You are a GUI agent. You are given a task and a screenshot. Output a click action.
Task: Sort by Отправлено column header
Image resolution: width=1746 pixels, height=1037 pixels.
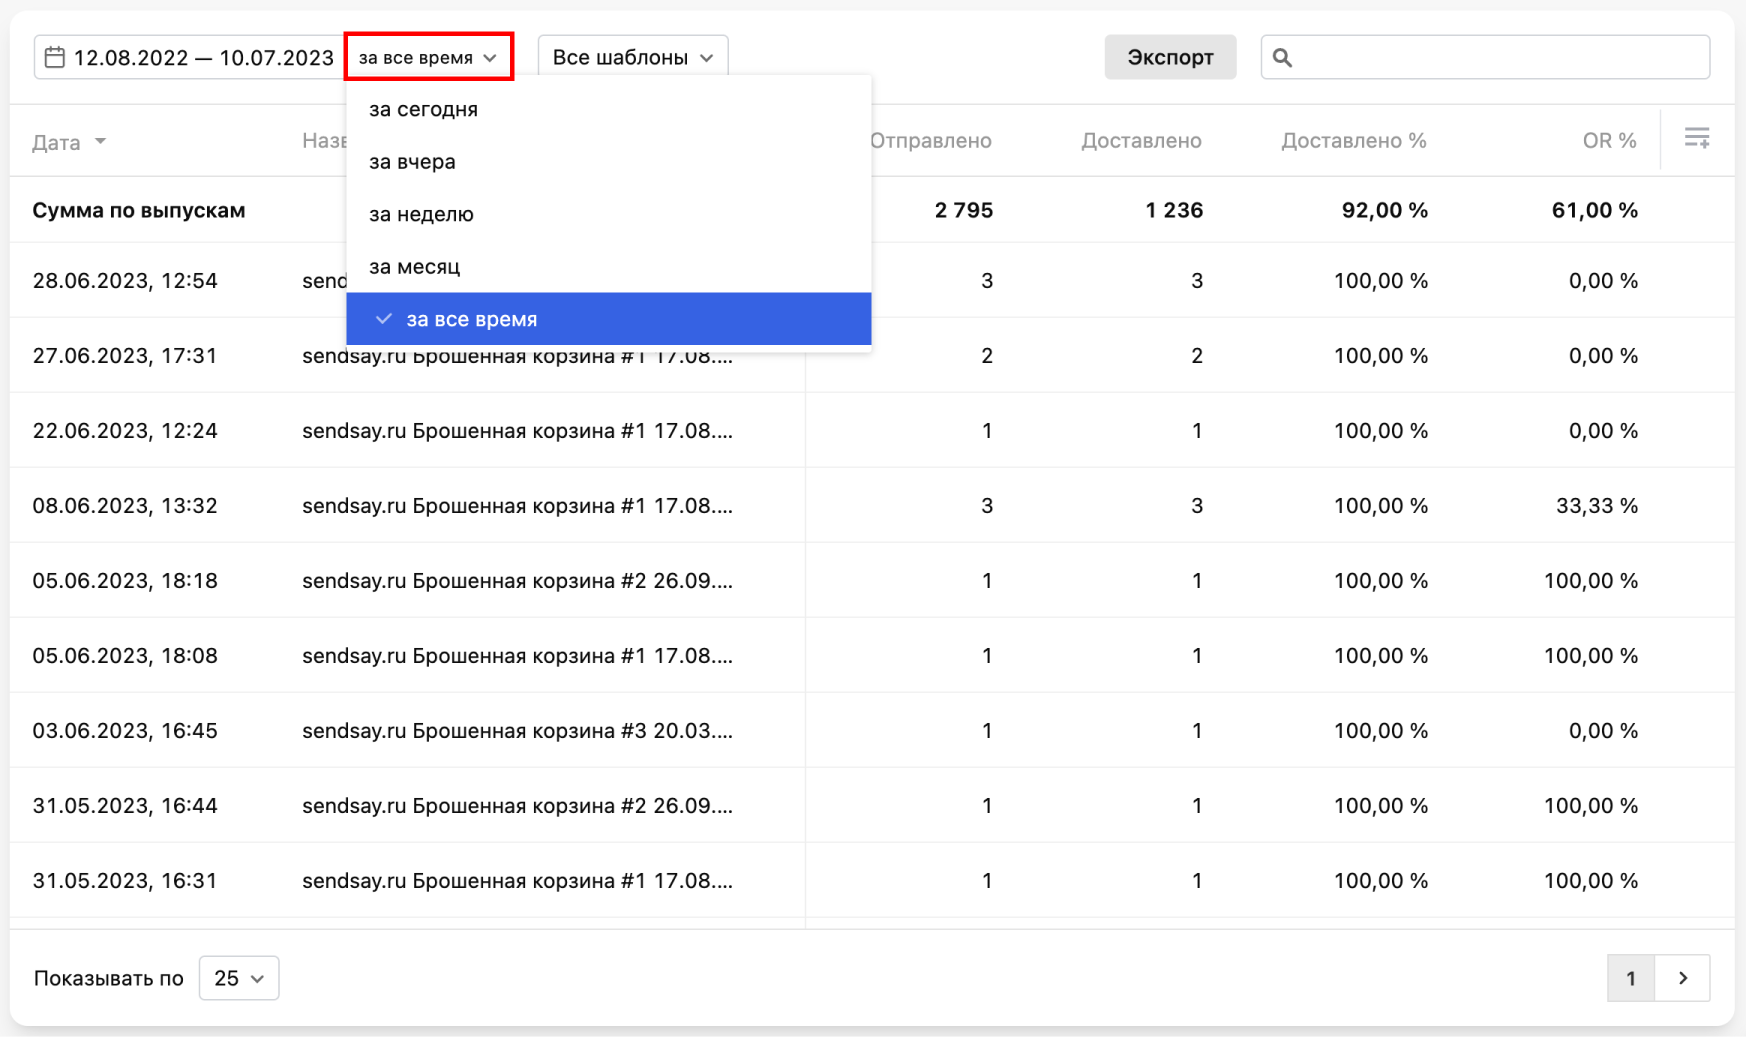tap(930, 141)
